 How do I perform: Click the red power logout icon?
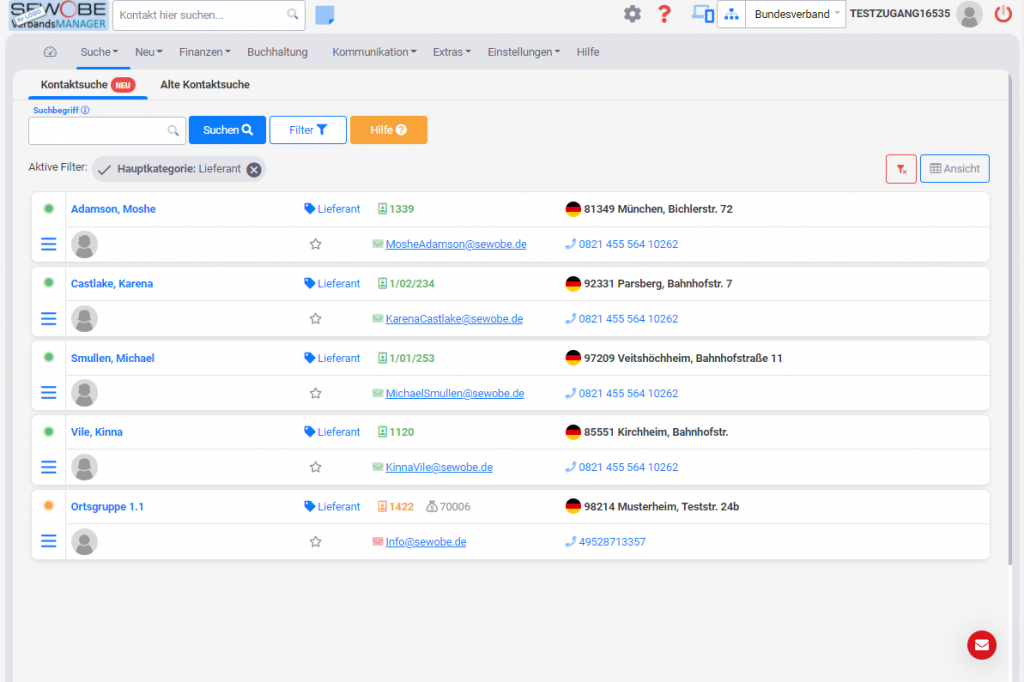pos(1003,14)
